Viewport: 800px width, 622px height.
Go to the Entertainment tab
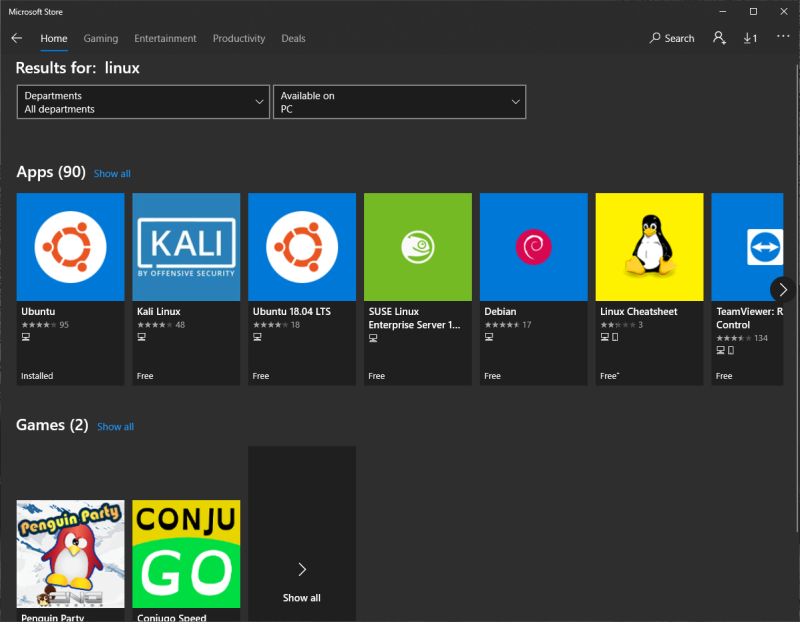click(165, 38)
